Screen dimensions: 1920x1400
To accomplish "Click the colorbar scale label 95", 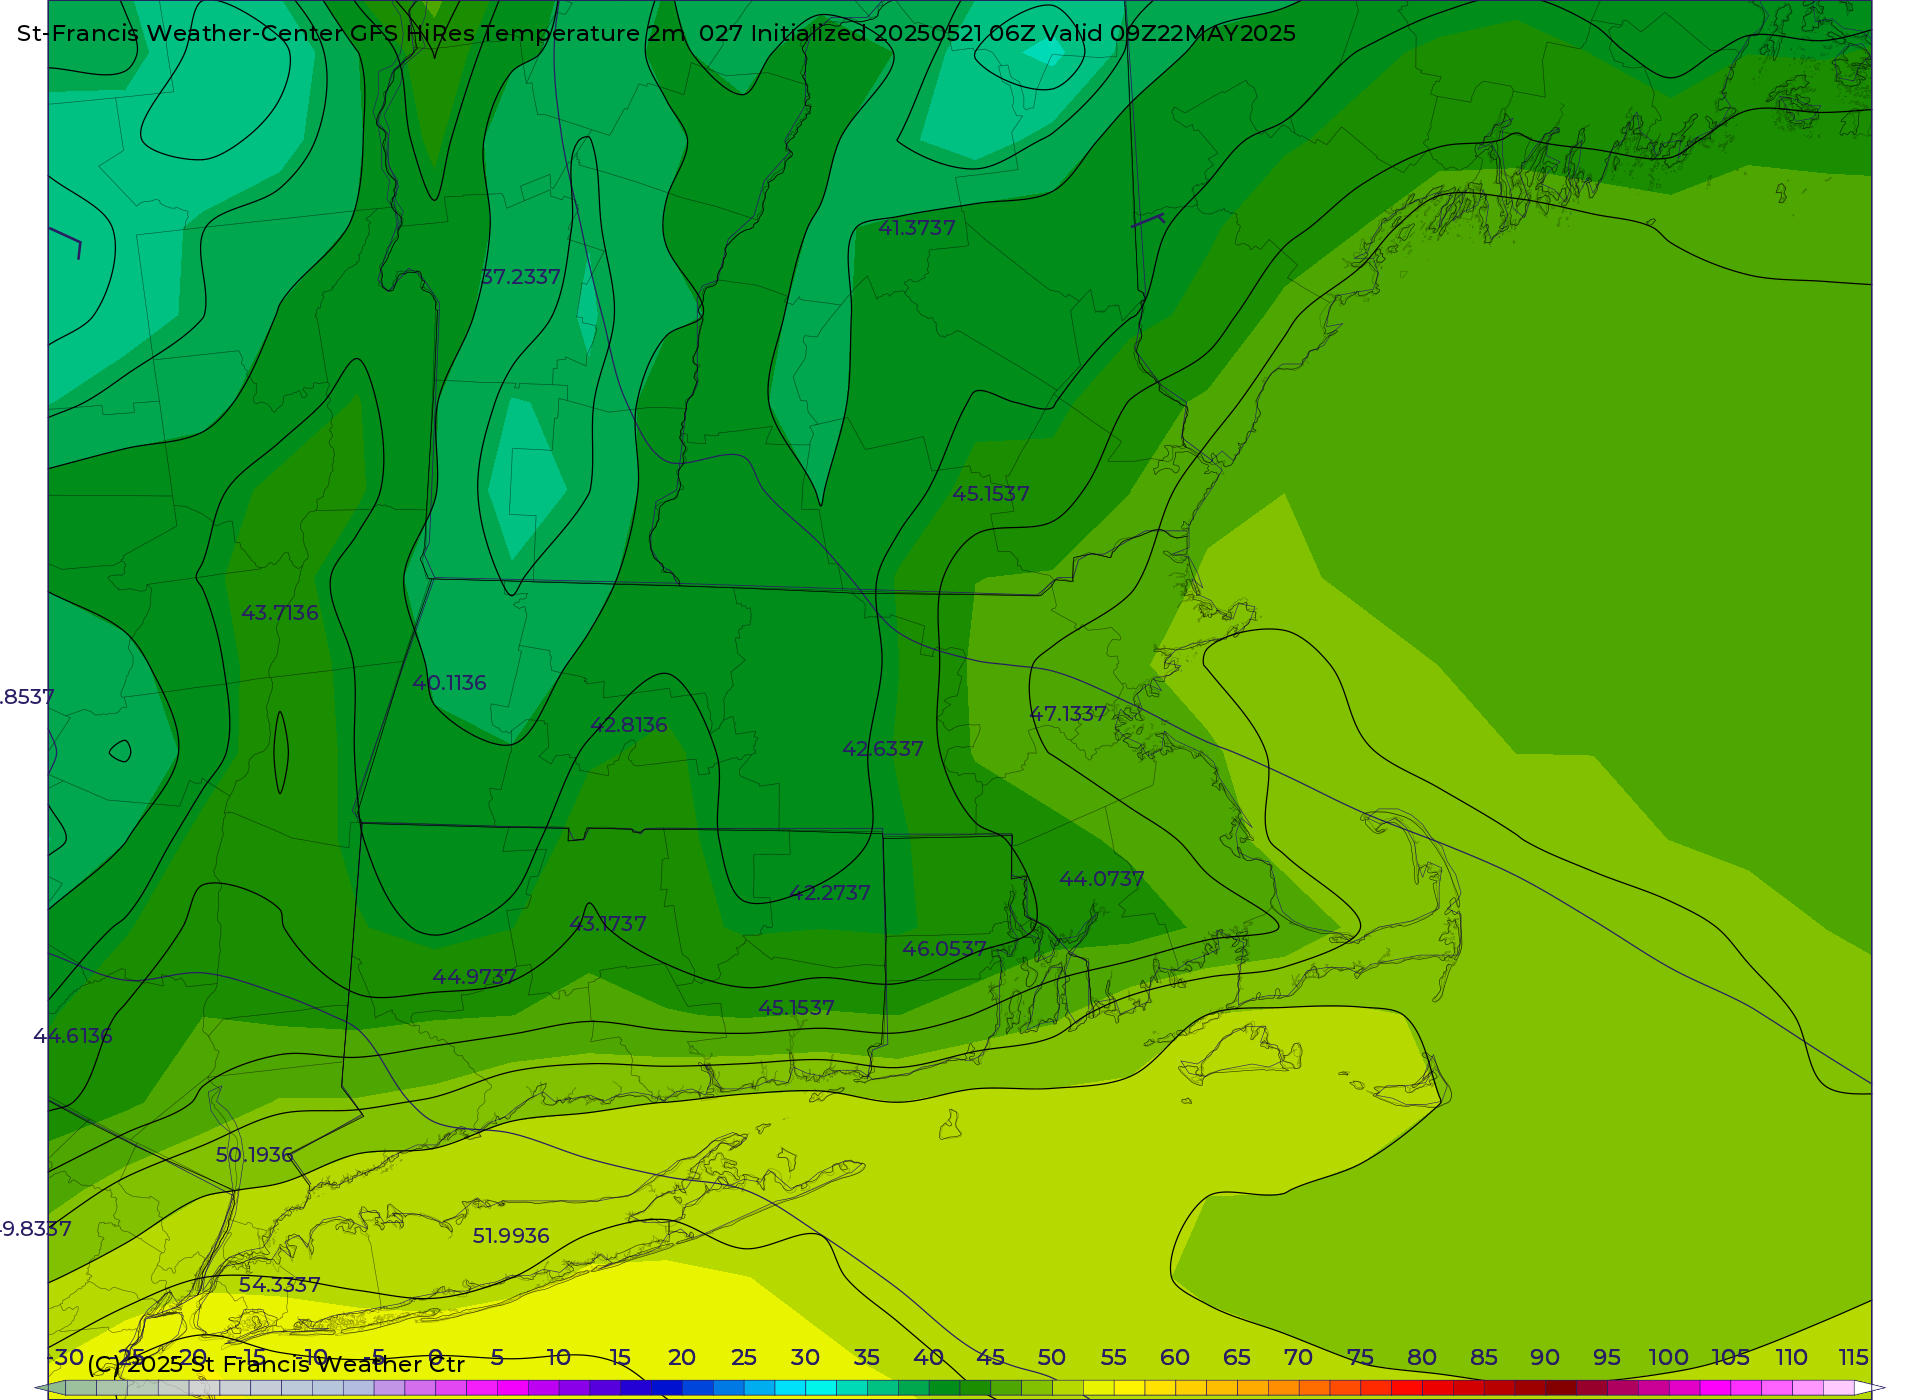I will (1607, 1358).
